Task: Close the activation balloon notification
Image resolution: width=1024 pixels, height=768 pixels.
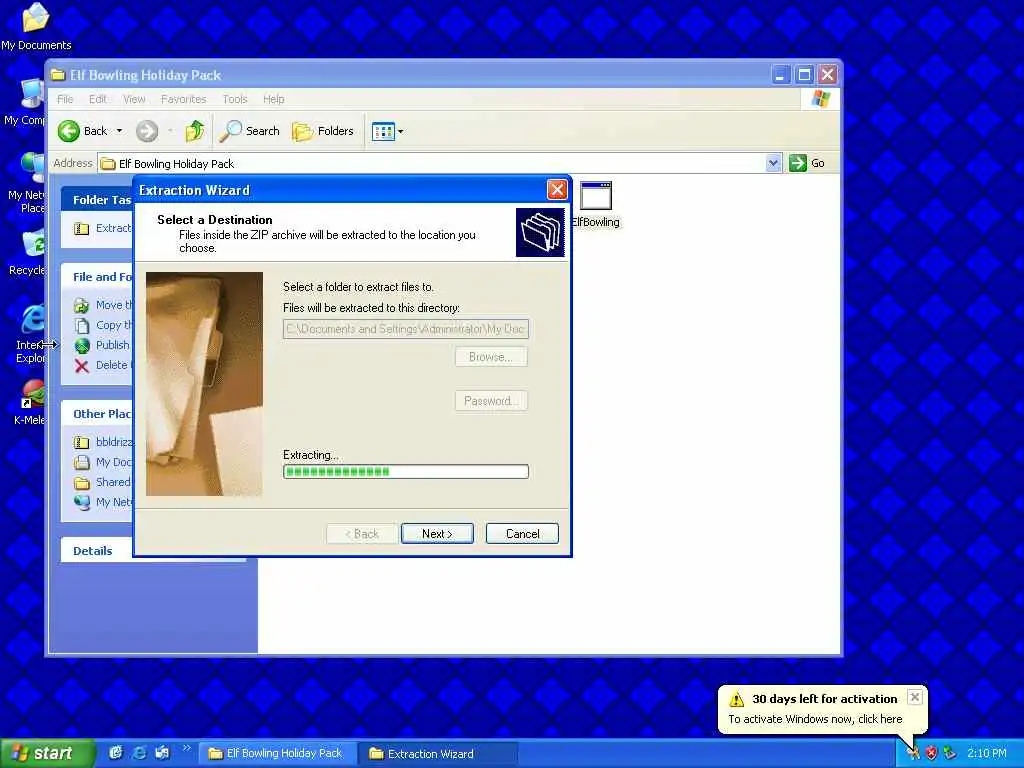Action: [915, 697]
